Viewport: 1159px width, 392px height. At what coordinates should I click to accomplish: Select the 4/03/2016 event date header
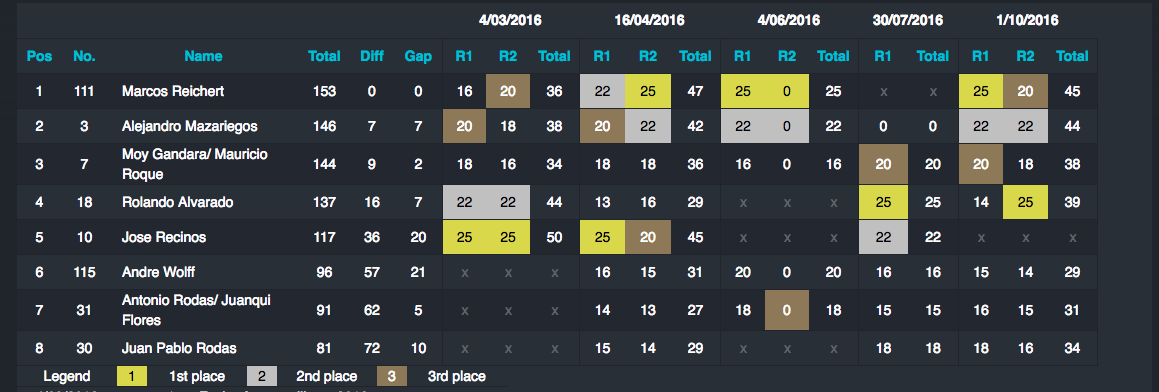[510, 20]
